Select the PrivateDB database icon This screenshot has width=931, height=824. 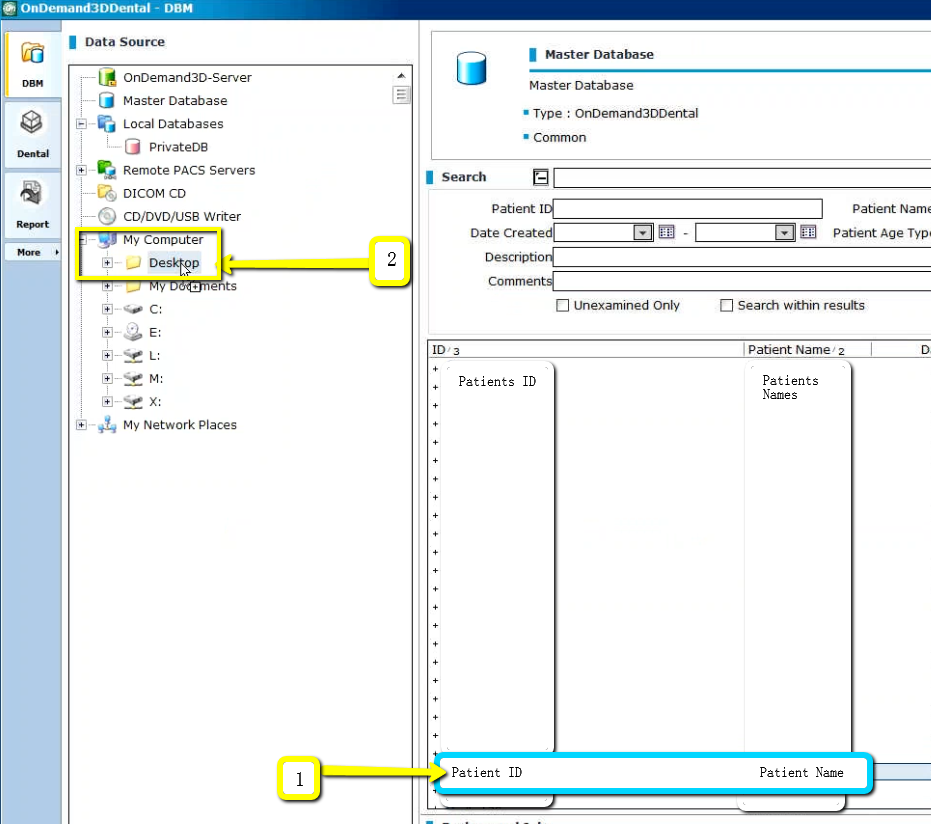pyautogui.click(x=133, y=147)
